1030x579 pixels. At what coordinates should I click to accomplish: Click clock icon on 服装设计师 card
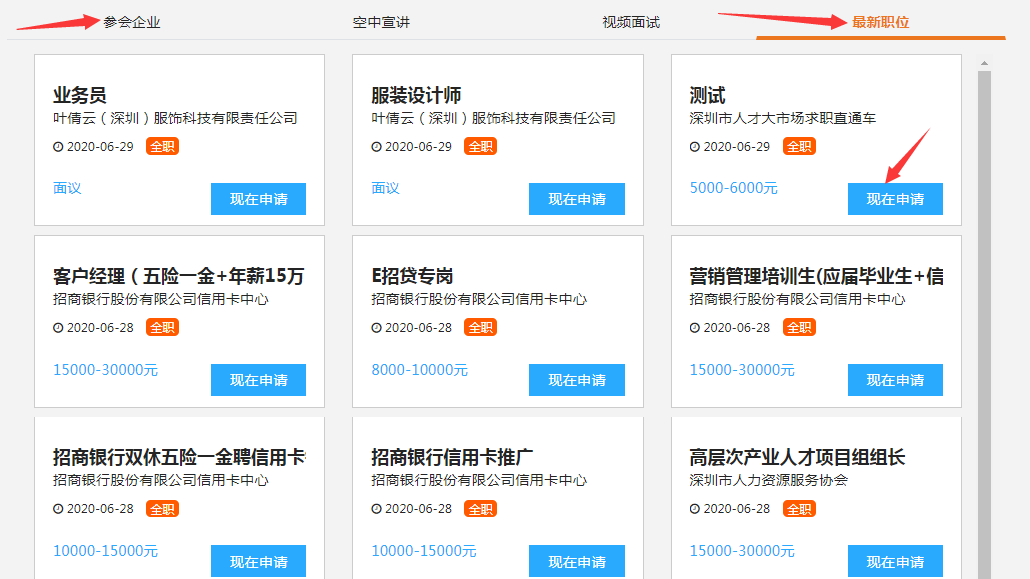[x=376, y=147]
